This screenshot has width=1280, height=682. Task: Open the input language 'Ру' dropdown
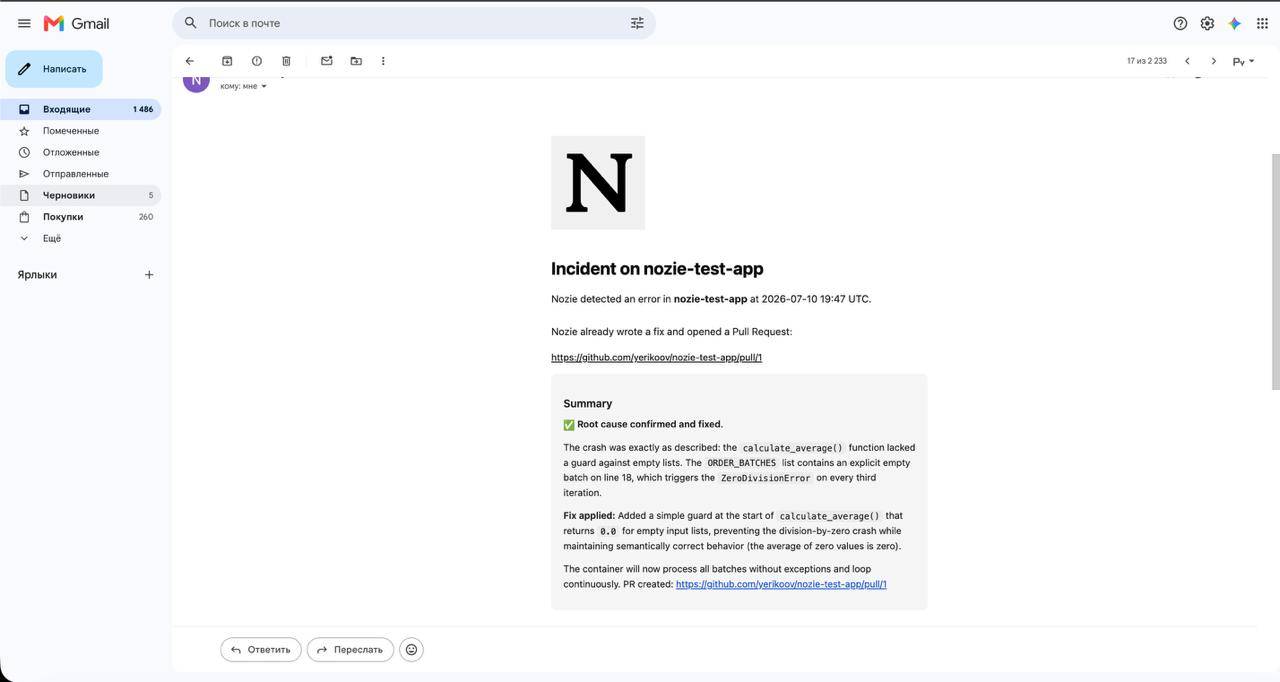[1243, 62]
